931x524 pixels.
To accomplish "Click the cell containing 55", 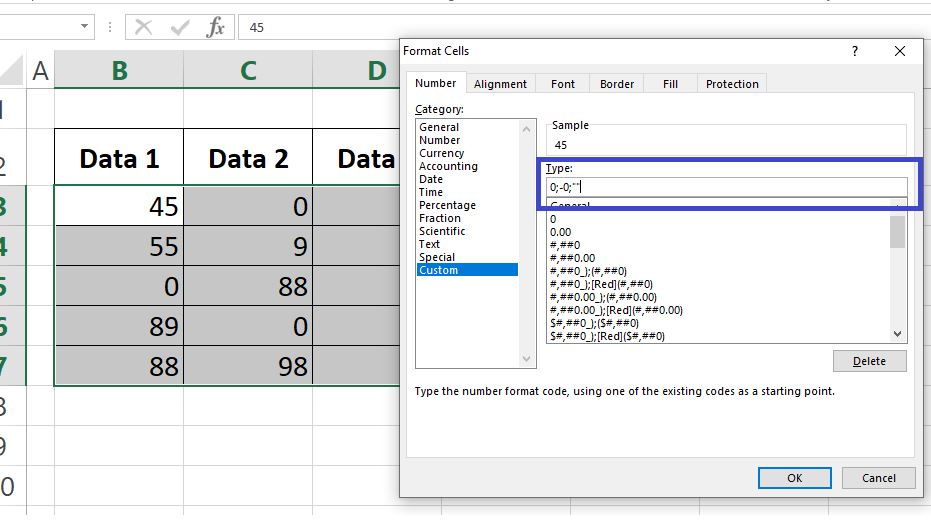I will (x=119, y=246).
